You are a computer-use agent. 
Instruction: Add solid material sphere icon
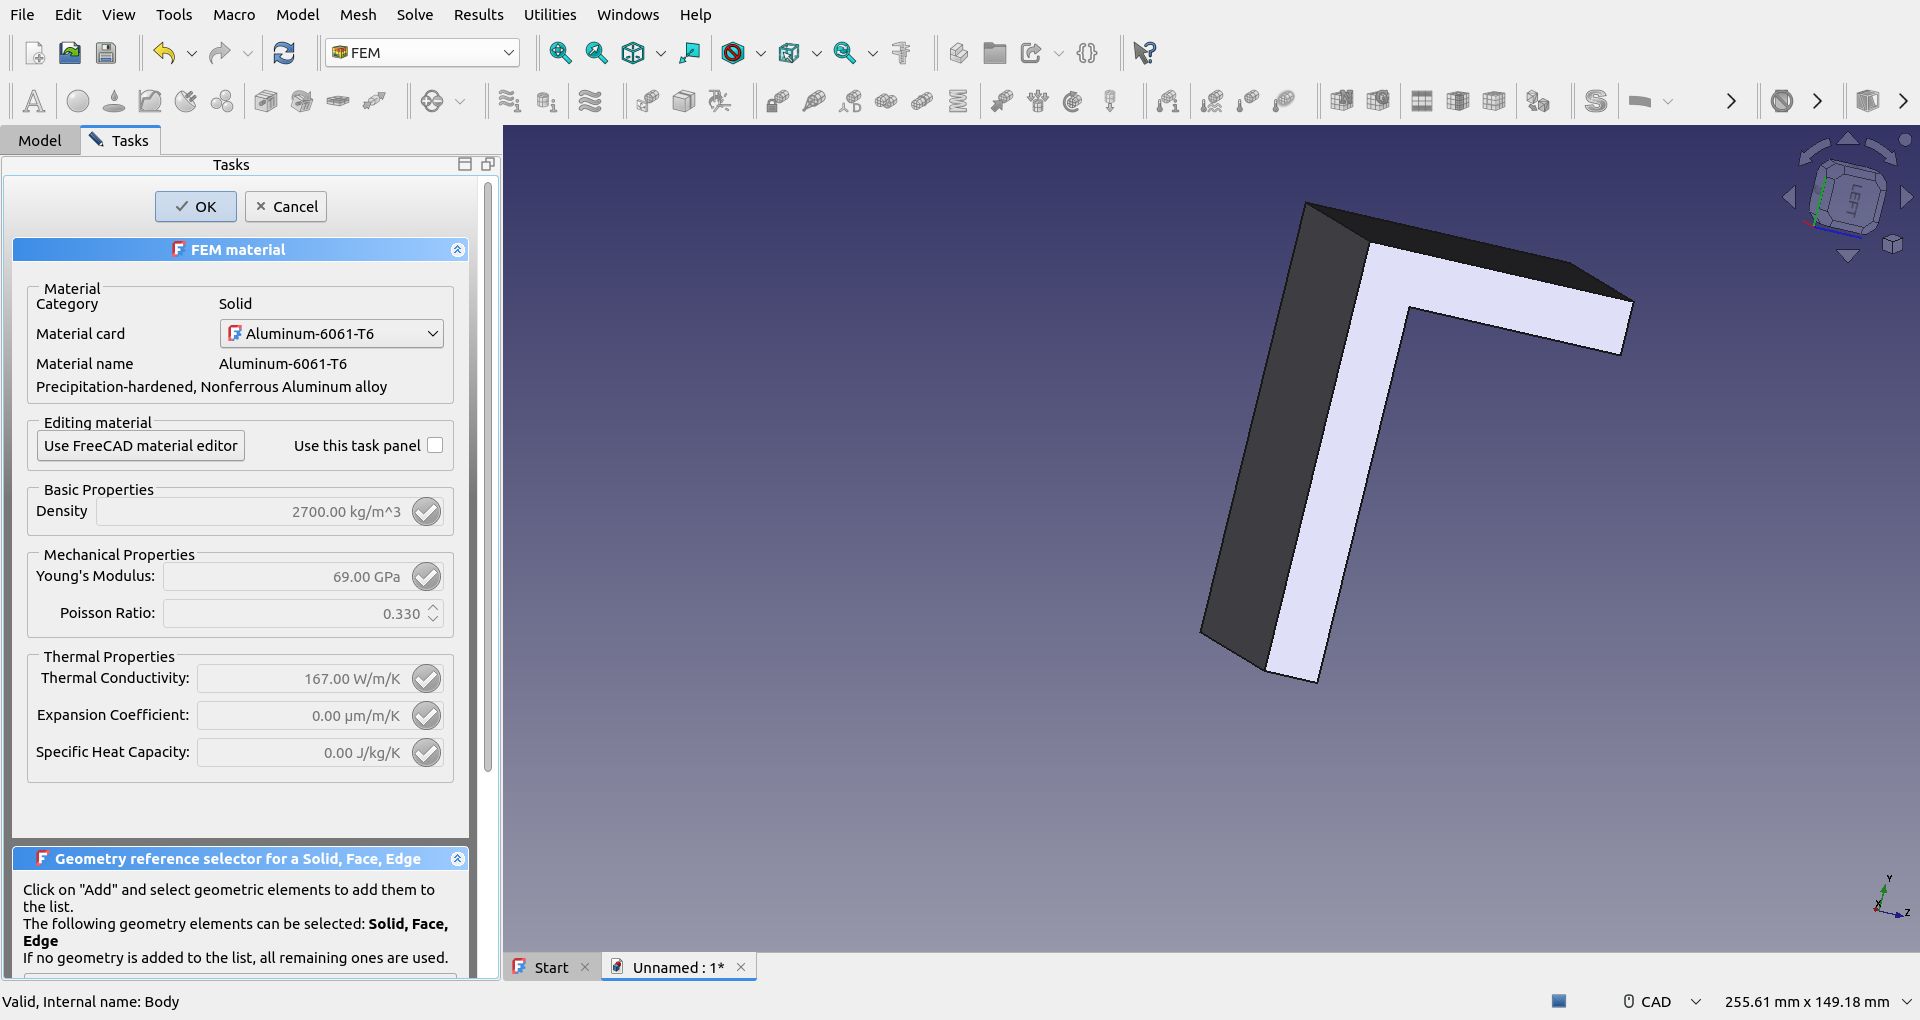click(78, 101)
